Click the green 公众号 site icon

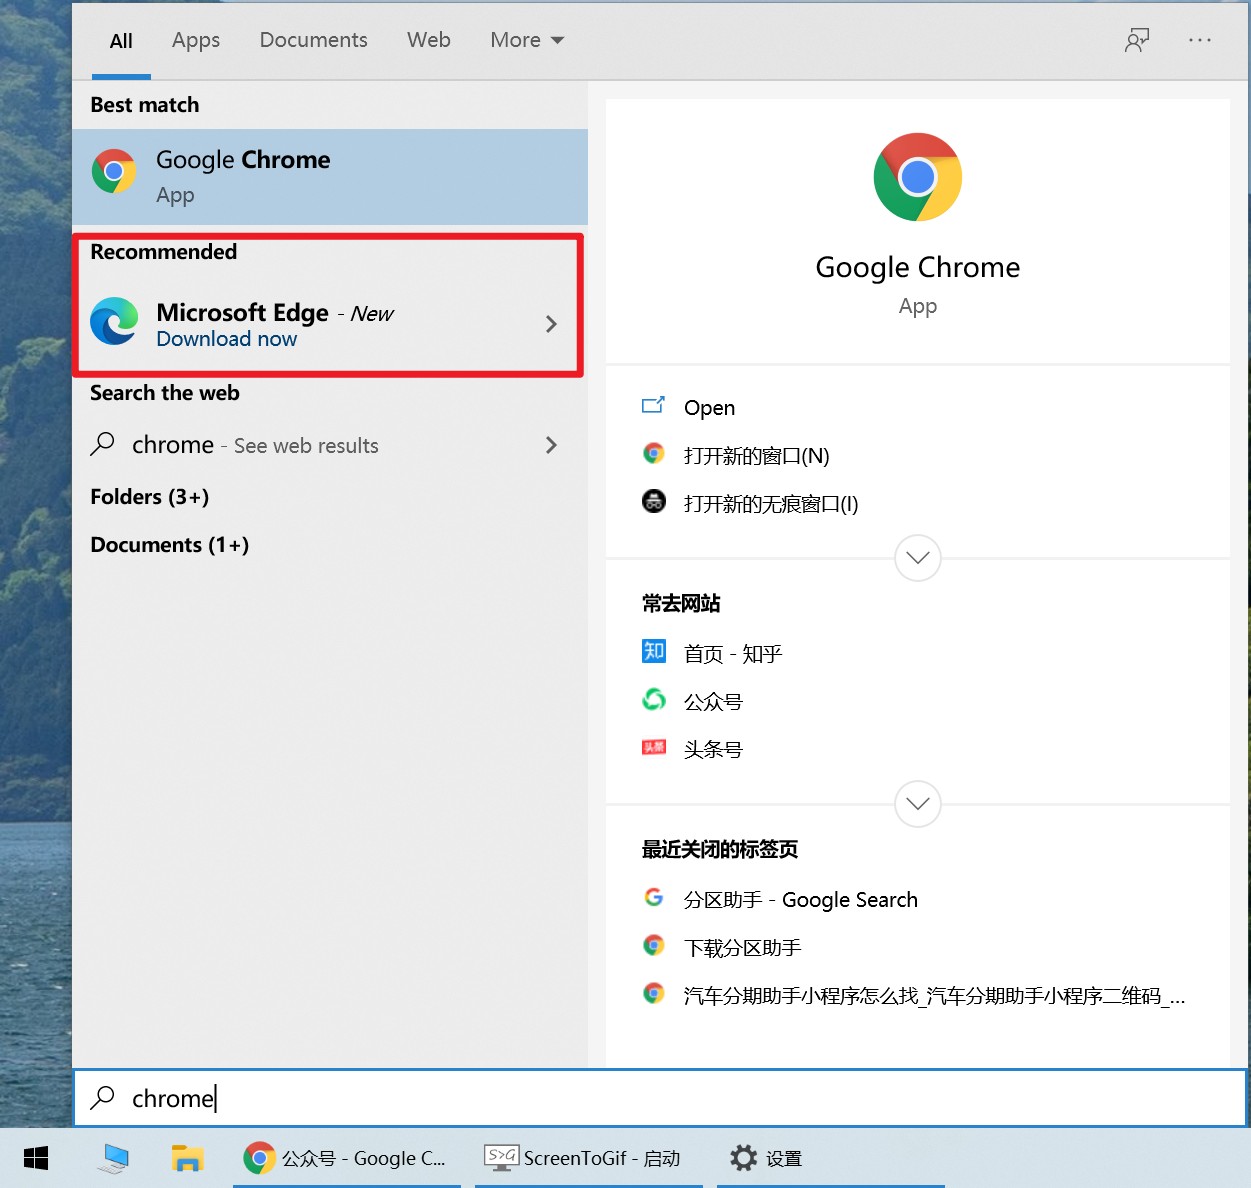click(654, 699)
